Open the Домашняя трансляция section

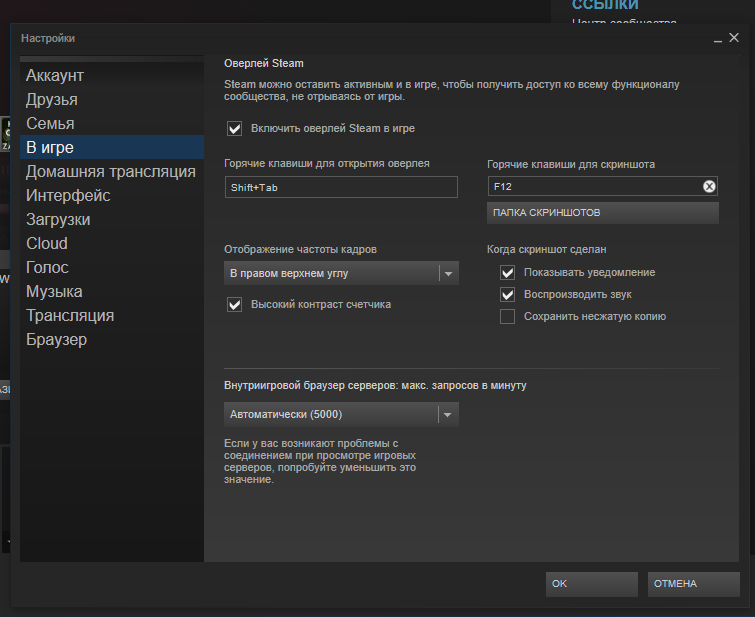pyautogui.click(x=112, y=171)
